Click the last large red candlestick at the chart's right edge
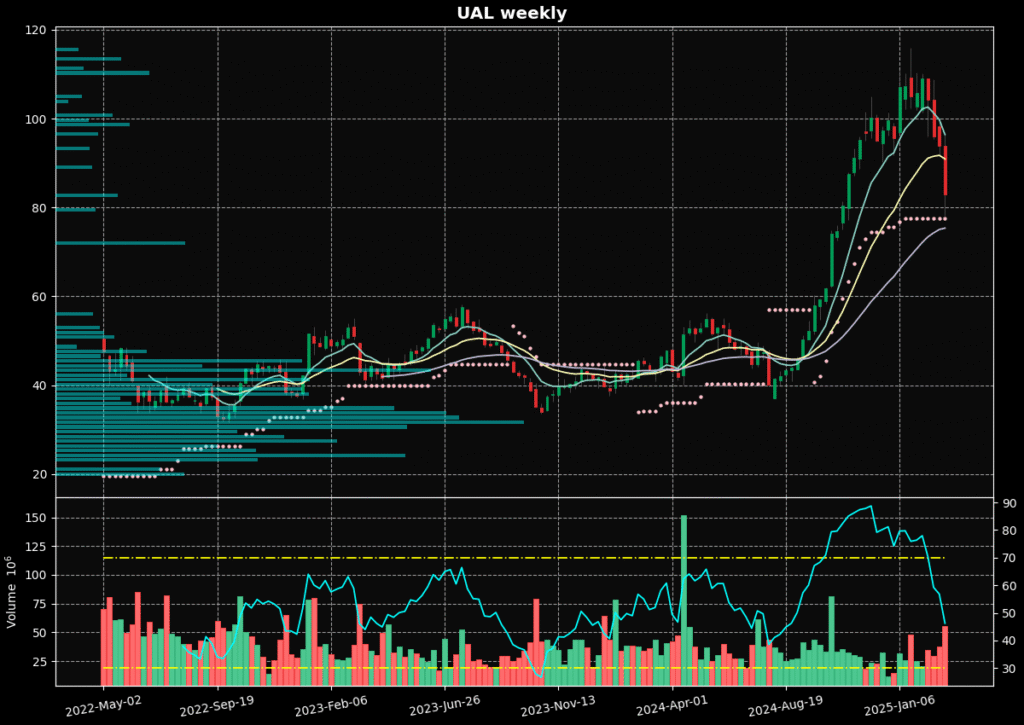 click(x=945, y=170)
